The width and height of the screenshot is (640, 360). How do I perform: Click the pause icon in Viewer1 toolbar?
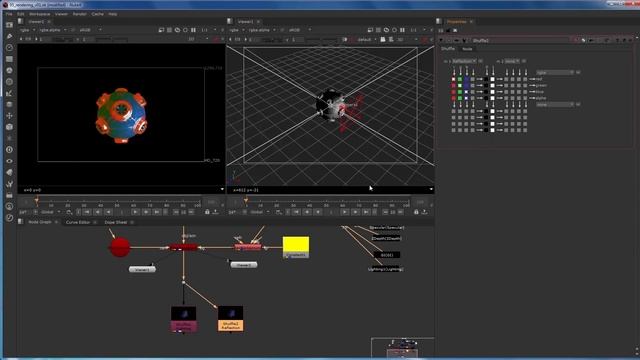(402, 30)
